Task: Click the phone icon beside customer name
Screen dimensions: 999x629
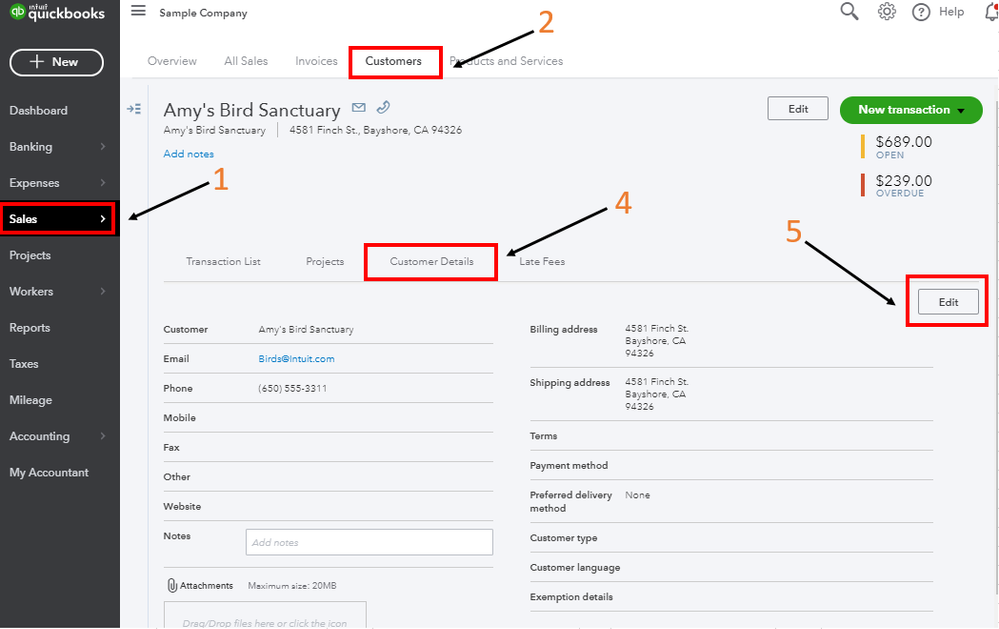Action: [383, 107]
